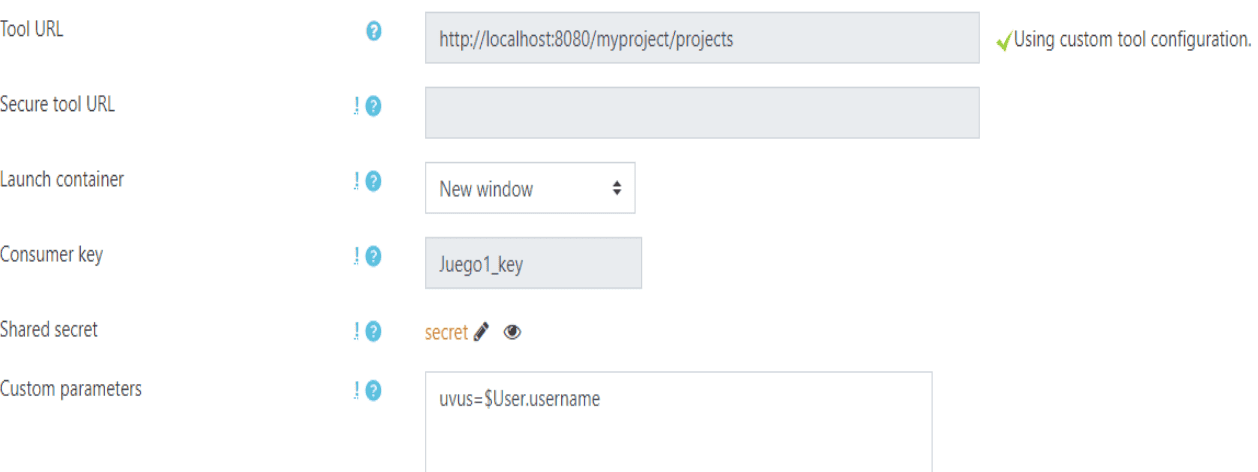This screenshot has height=472, width=1258.
Task: View help for Shared secret
Action: click(373, 330)
